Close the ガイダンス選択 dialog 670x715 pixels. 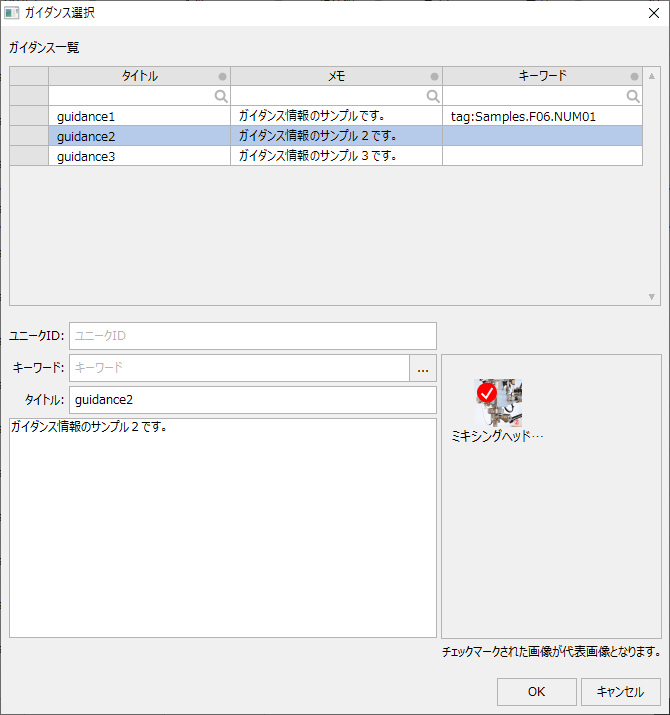click(x=654, y=13)
